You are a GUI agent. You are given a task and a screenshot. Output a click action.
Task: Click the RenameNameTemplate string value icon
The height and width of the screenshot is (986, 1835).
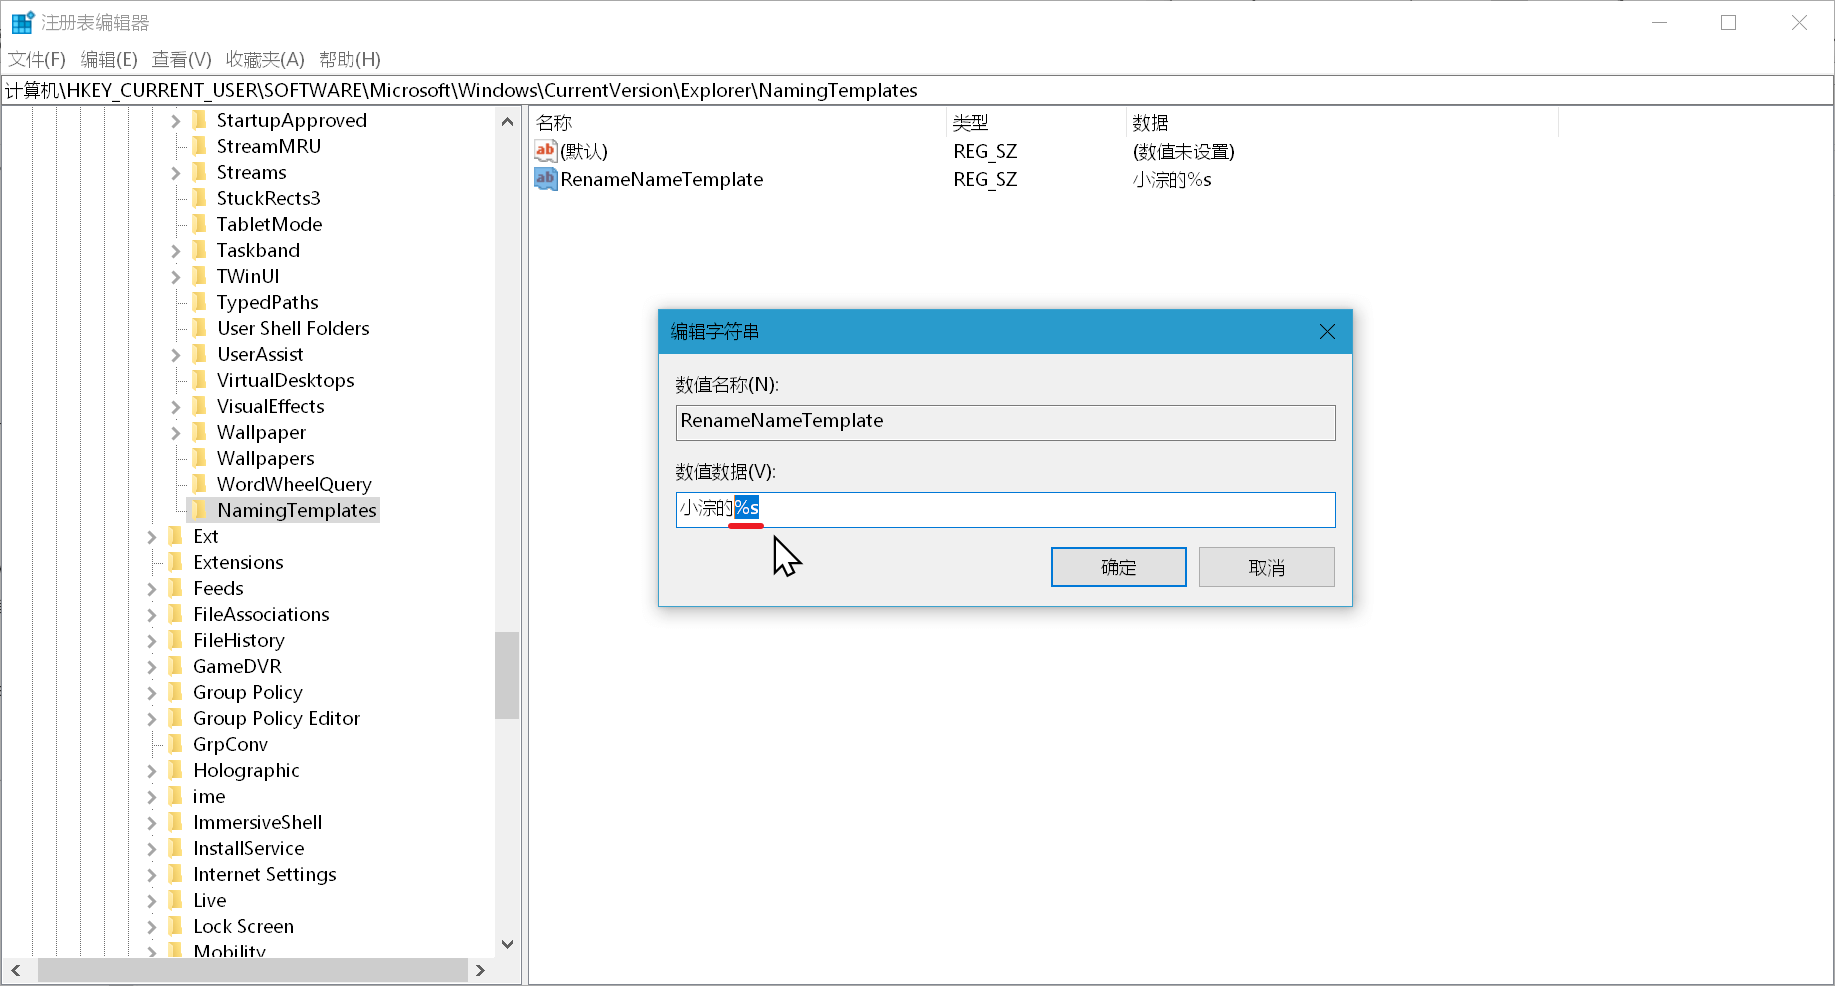(545, 179)
